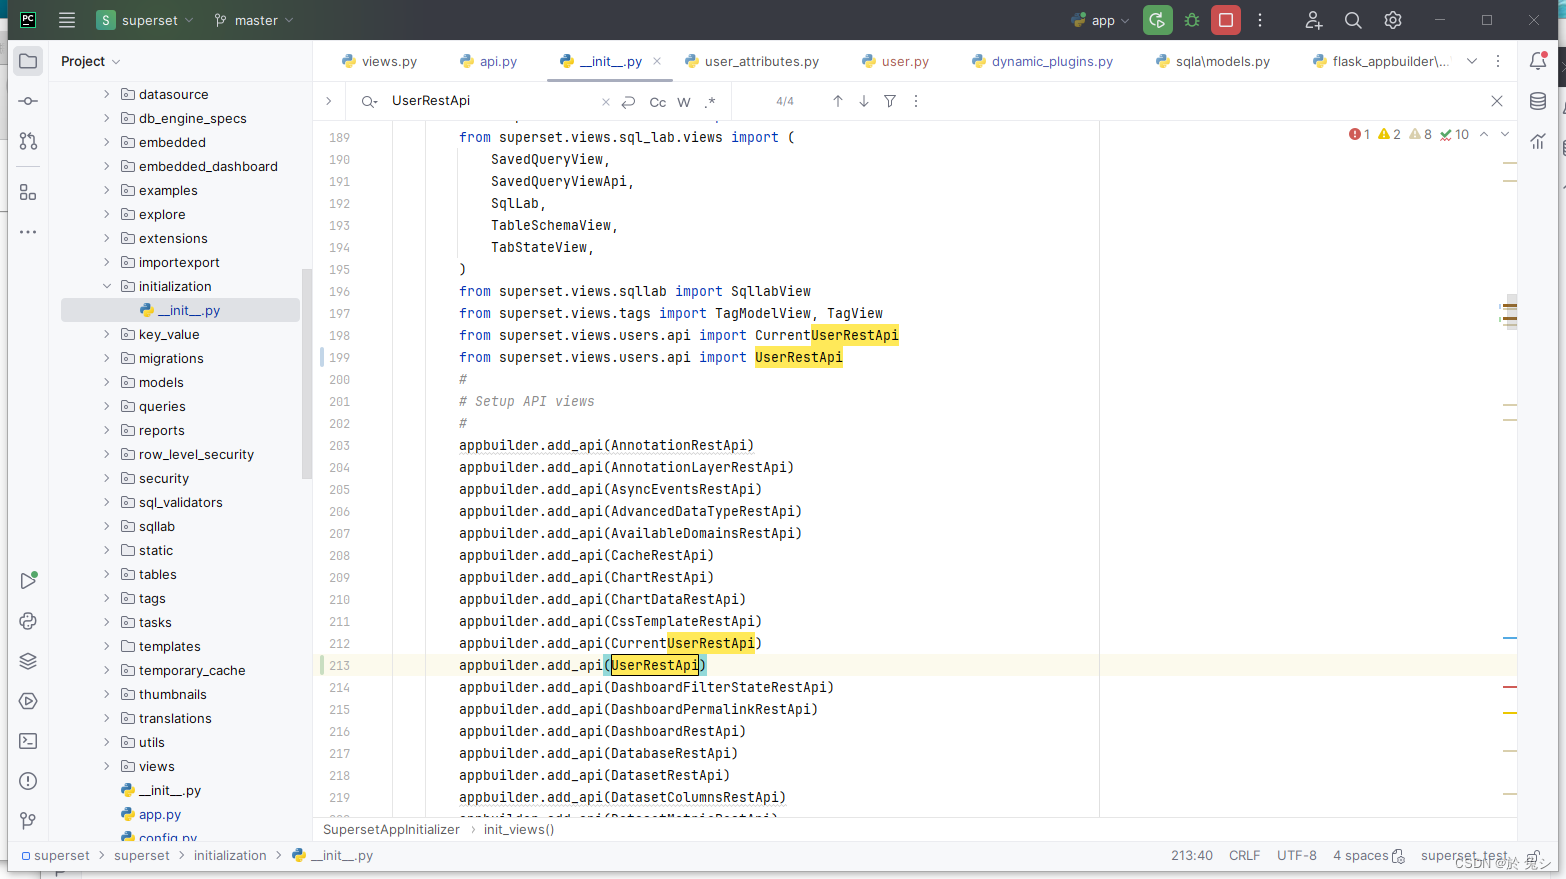Show more tool windows ellipsis

tap(28, 232)
